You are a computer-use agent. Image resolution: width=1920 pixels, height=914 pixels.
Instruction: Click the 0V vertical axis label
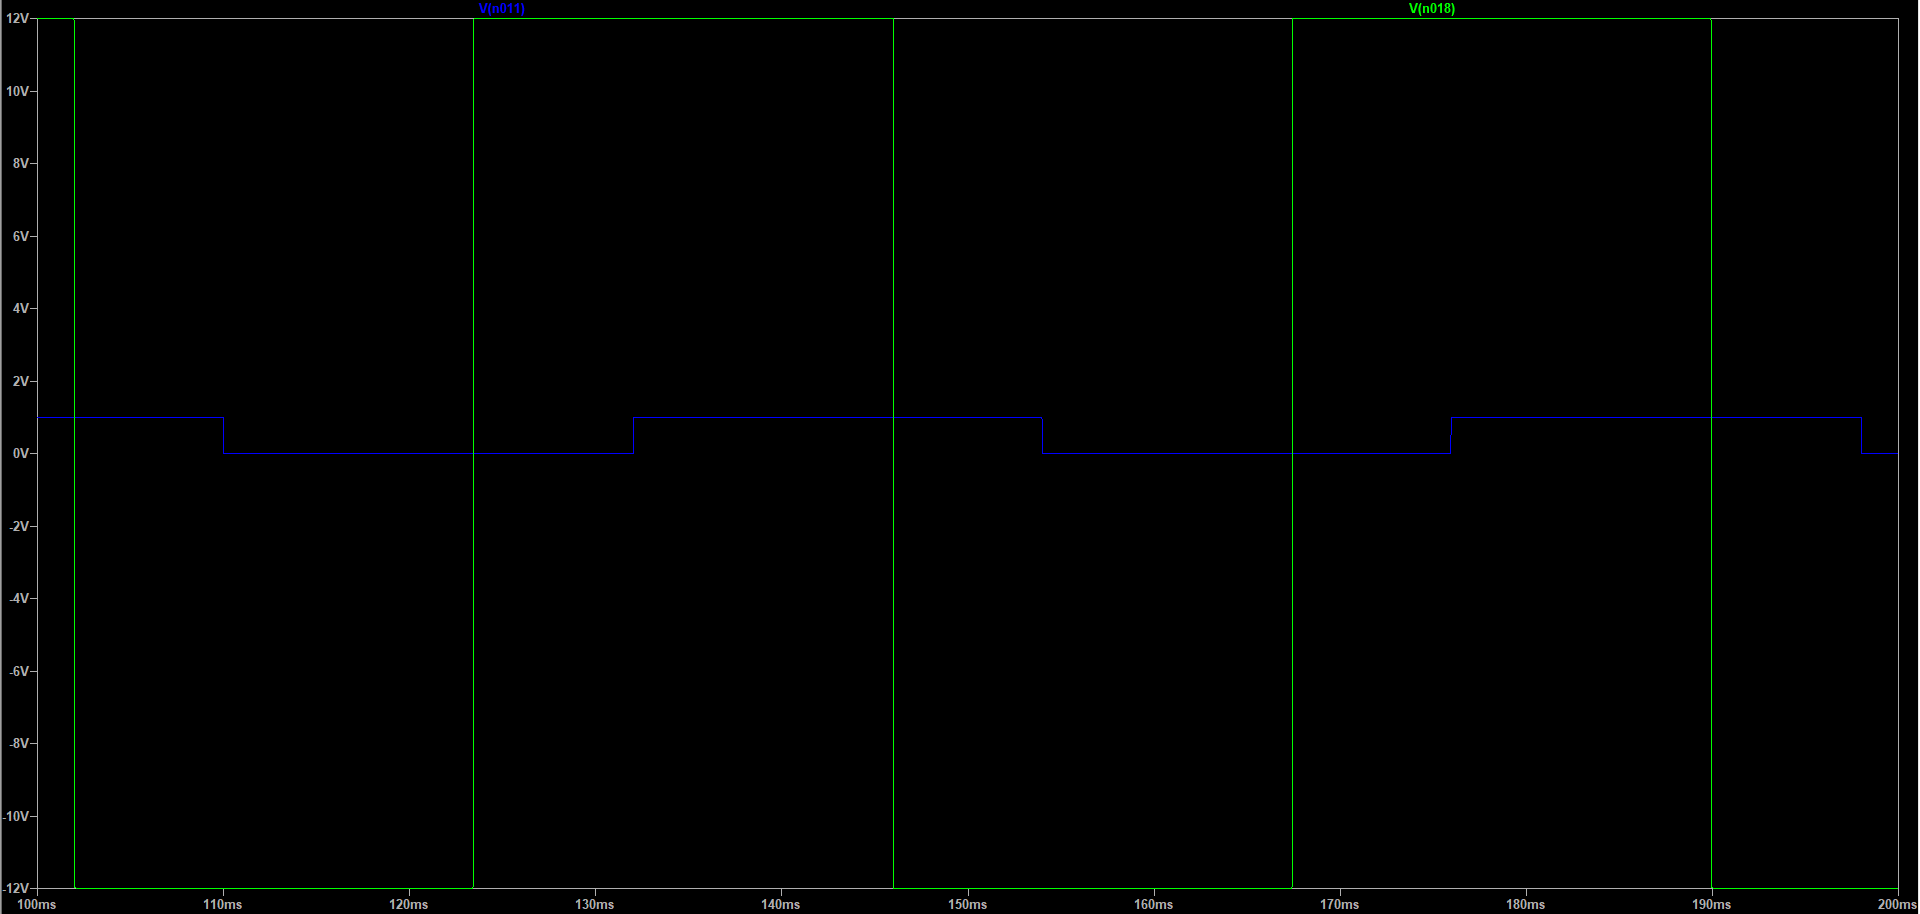point(21,453)
